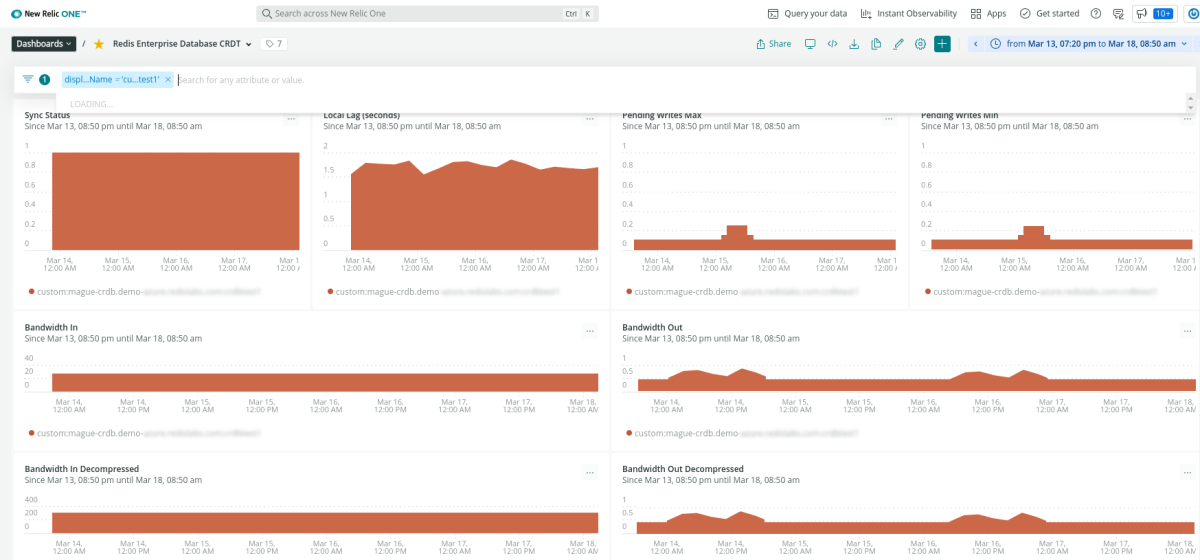Image resolution: width=1200 pixels, height=560 pixels.
Task: Open dashboard settings gear icon
Action: click(x=920, y=44)
